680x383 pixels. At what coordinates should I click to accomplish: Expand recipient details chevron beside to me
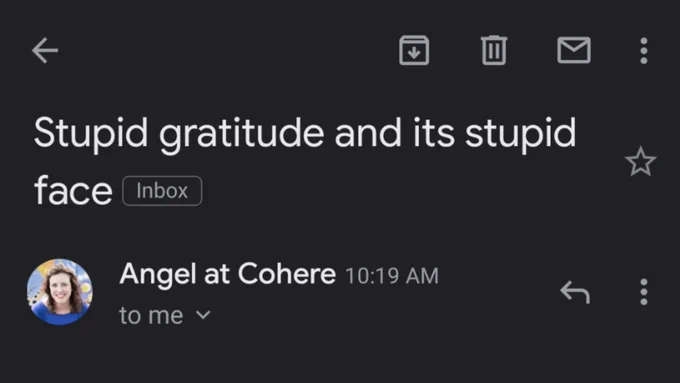[x=203, y=315]
